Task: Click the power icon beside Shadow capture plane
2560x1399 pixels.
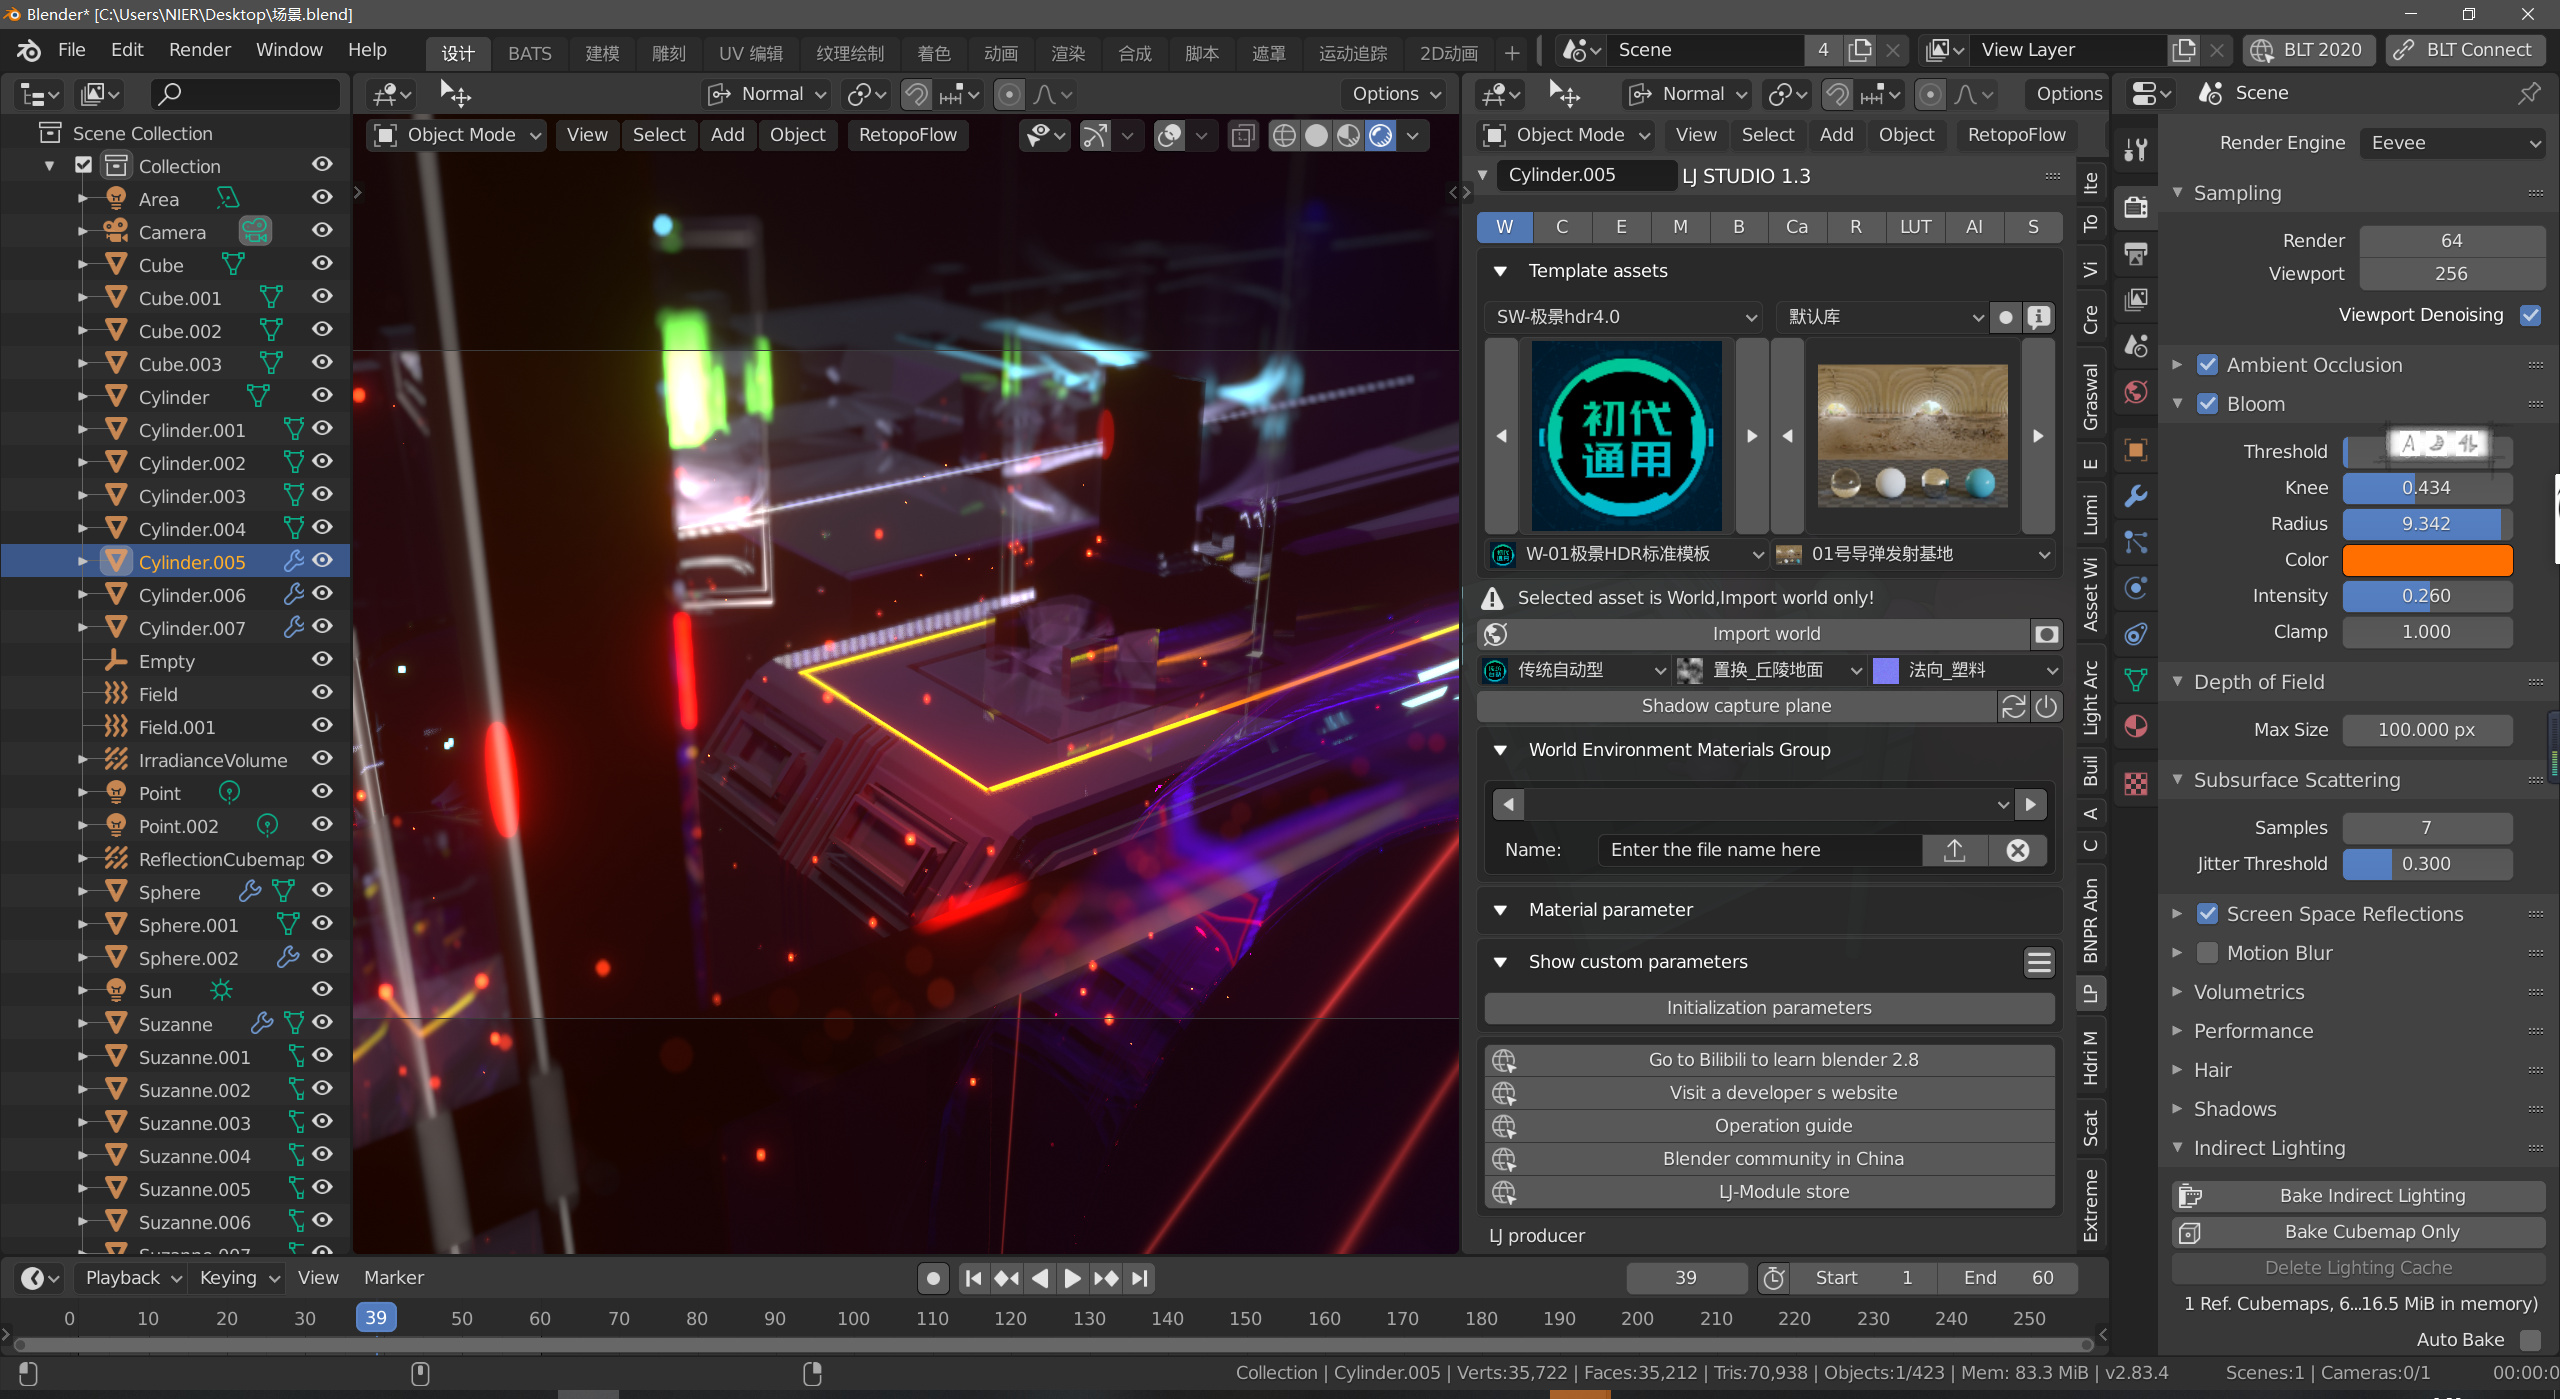Action: coord(2046,706)
